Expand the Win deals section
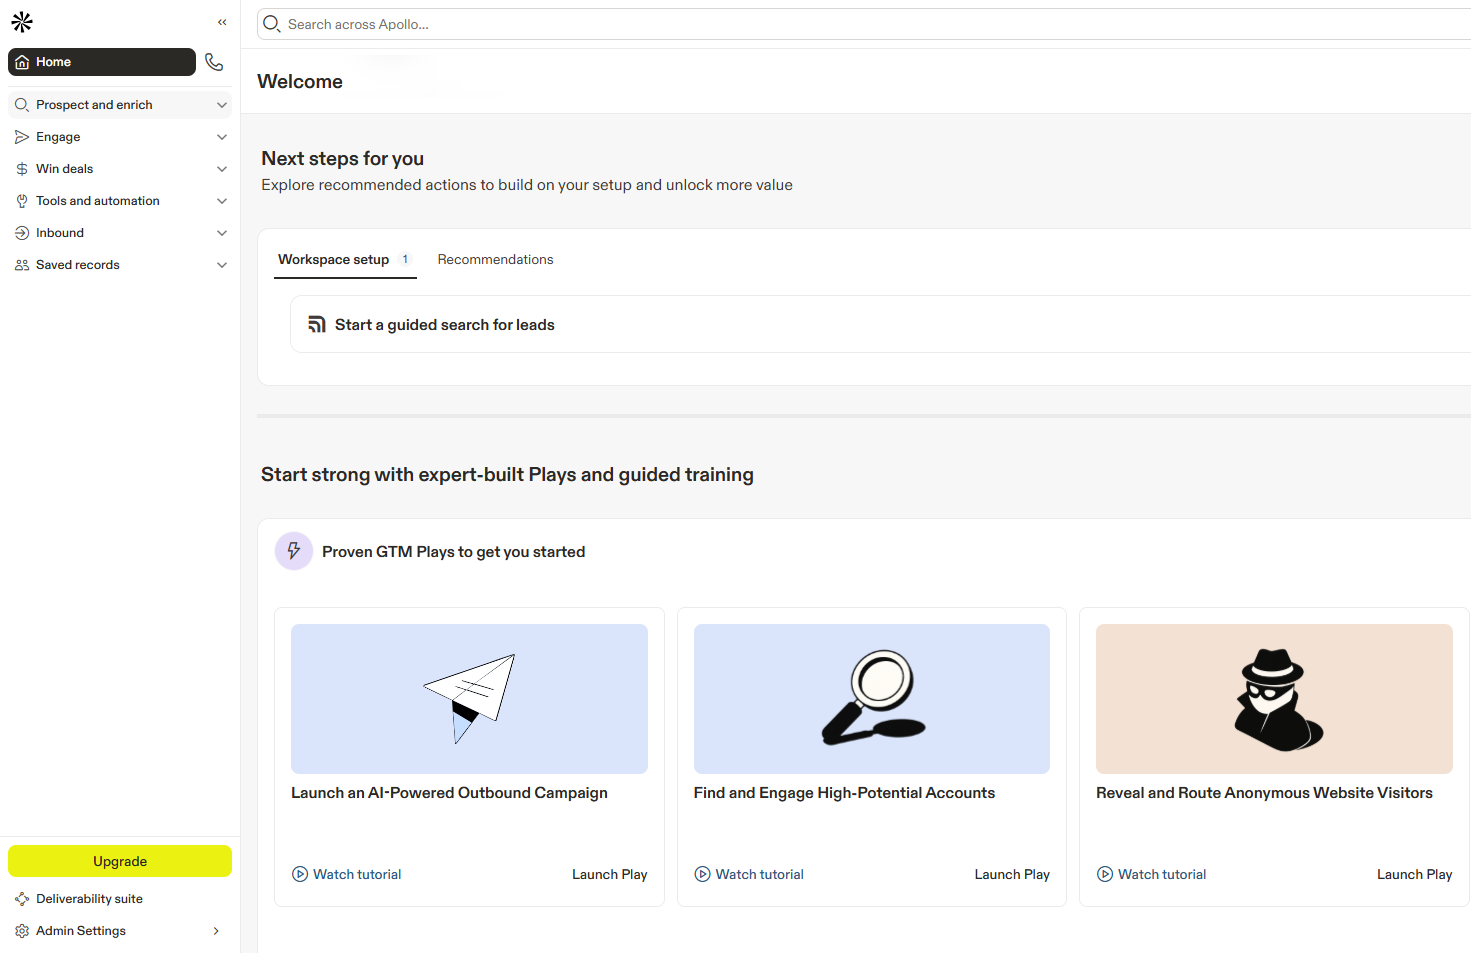Viewport: 1471px width, 953px height. pos(222,169)
